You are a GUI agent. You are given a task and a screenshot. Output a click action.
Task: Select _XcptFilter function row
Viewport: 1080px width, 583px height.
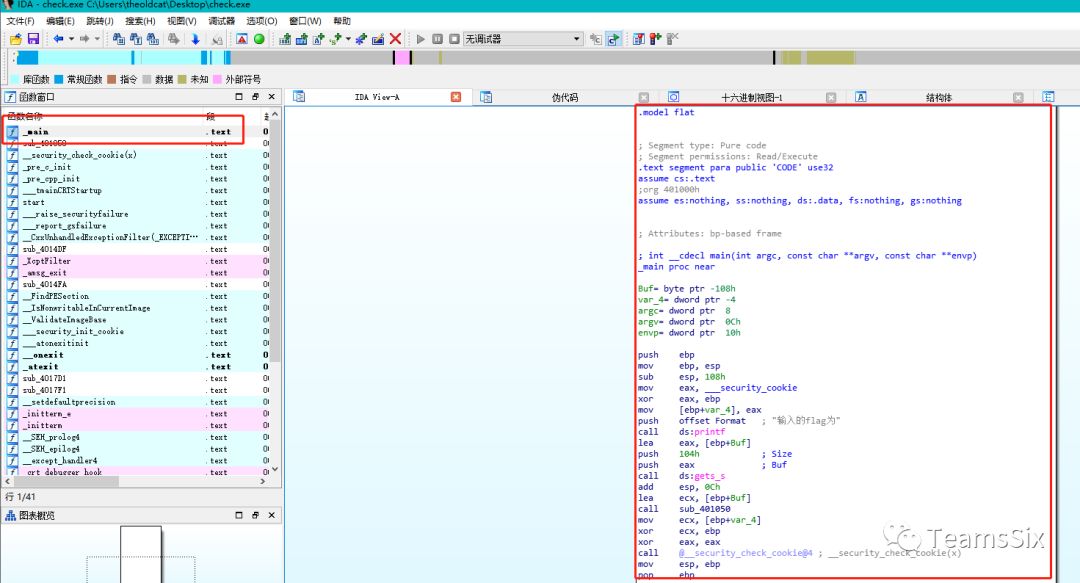pos(138,261)
